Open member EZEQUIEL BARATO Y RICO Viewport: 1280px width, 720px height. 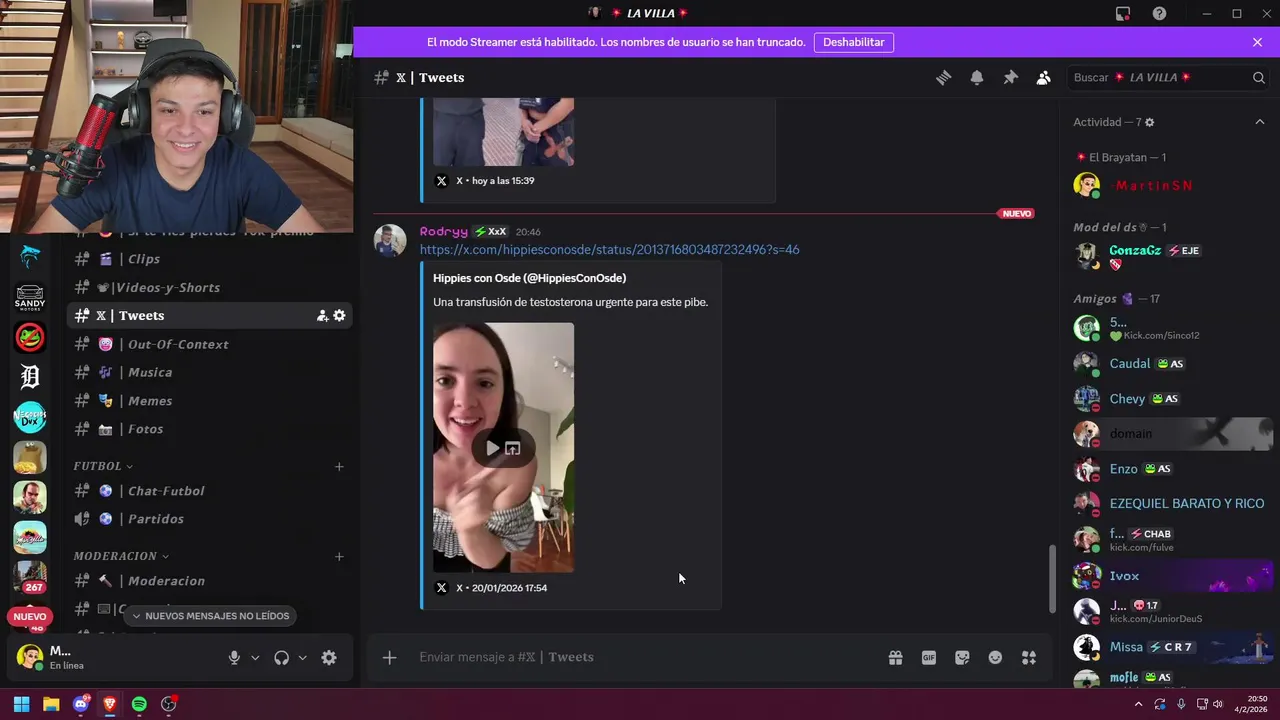[1166, 503]
